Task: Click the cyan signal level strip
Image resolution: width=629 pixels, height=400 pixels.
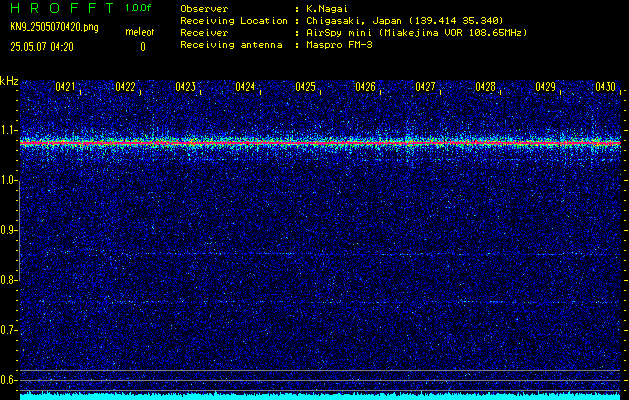Action: coord(320,396)
